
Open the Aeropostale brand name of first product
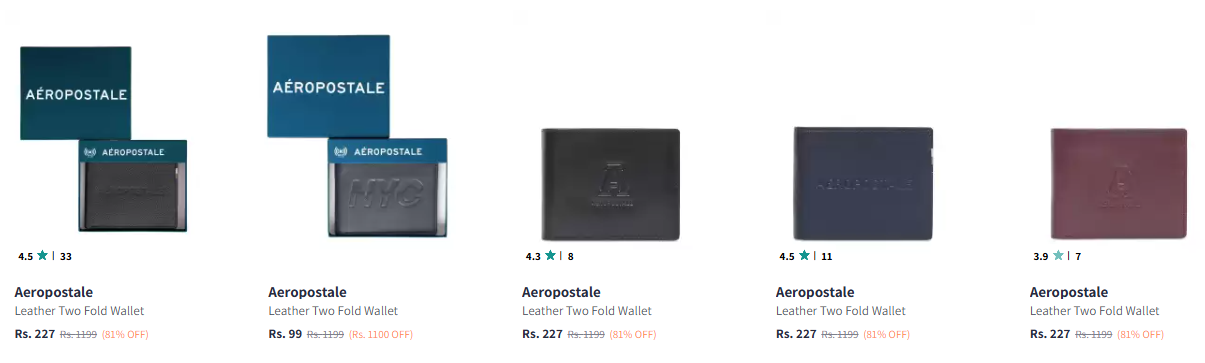click(54, 292)
